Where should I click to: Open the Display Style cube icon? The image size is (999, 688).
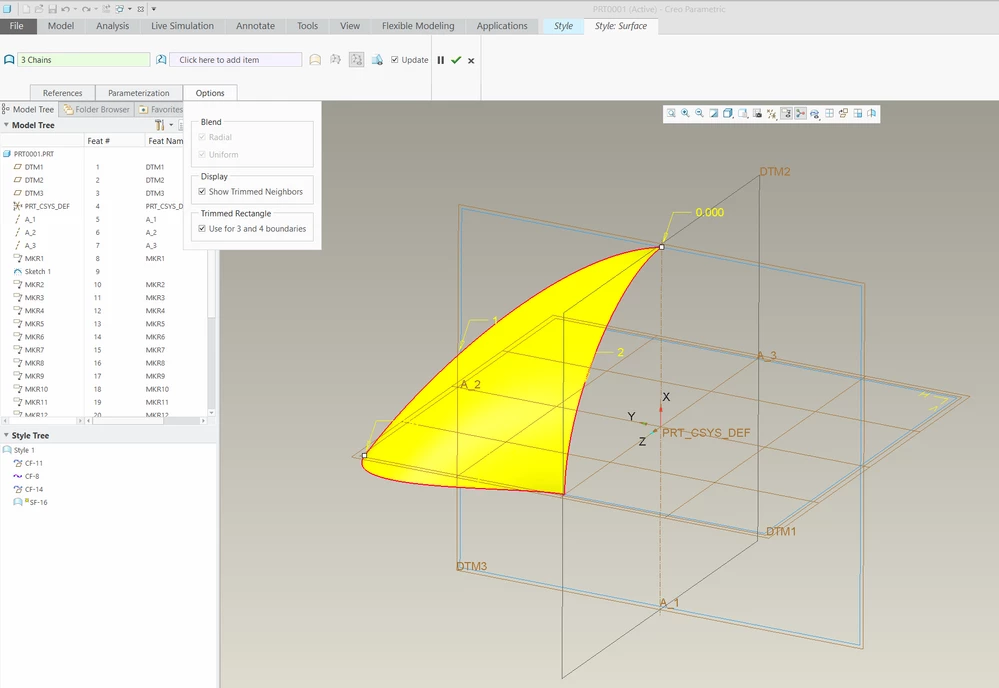(x=728, y=113)
